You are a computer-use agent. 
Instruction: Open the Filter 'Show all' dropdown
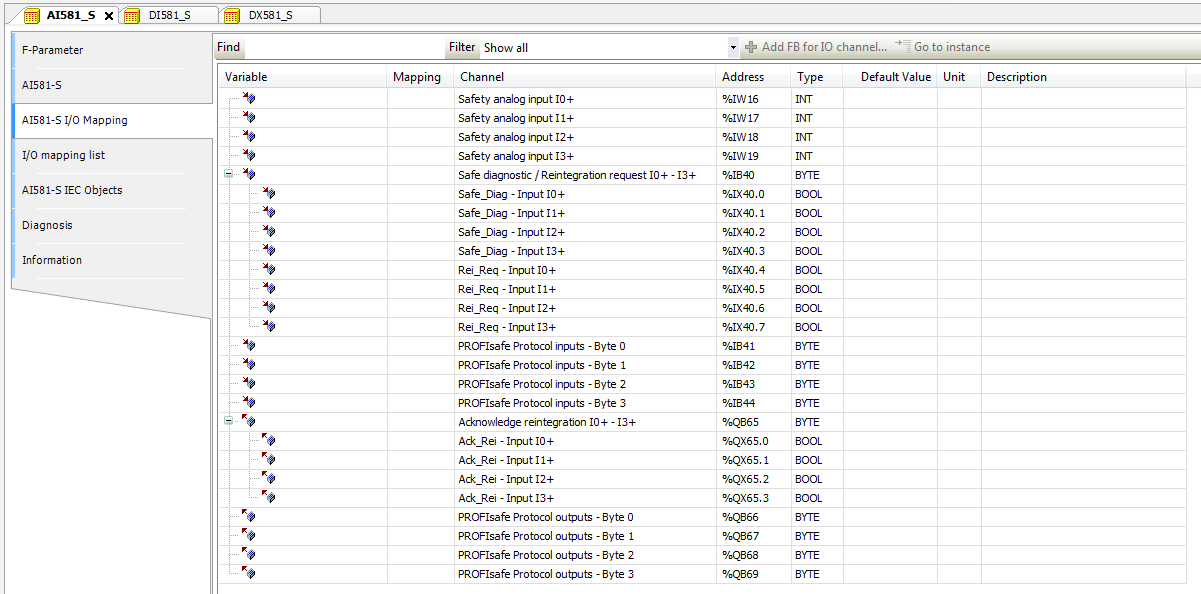pos(733,47)
